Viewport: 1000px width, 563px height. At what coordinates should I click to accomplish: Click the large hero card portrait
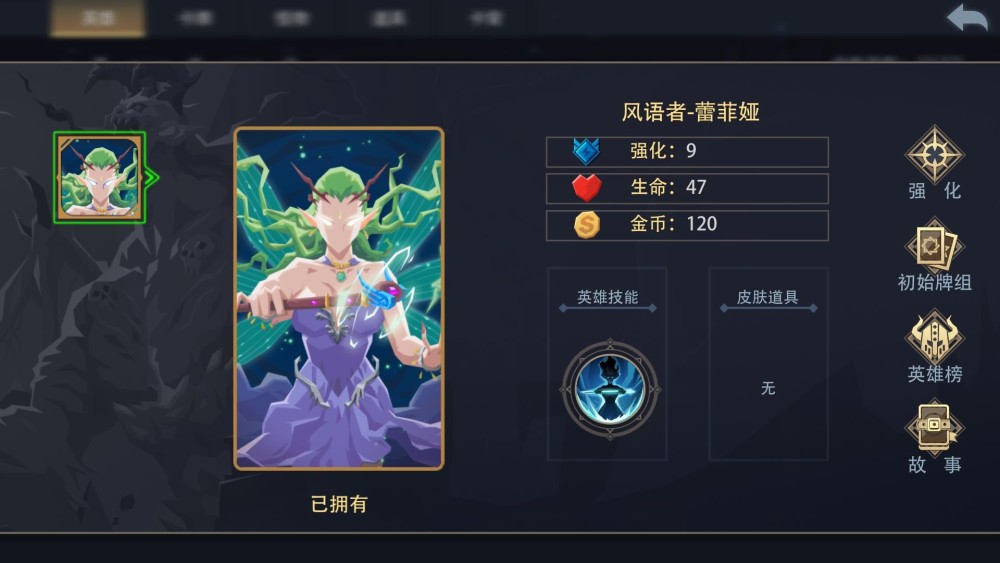click(339, 298)
